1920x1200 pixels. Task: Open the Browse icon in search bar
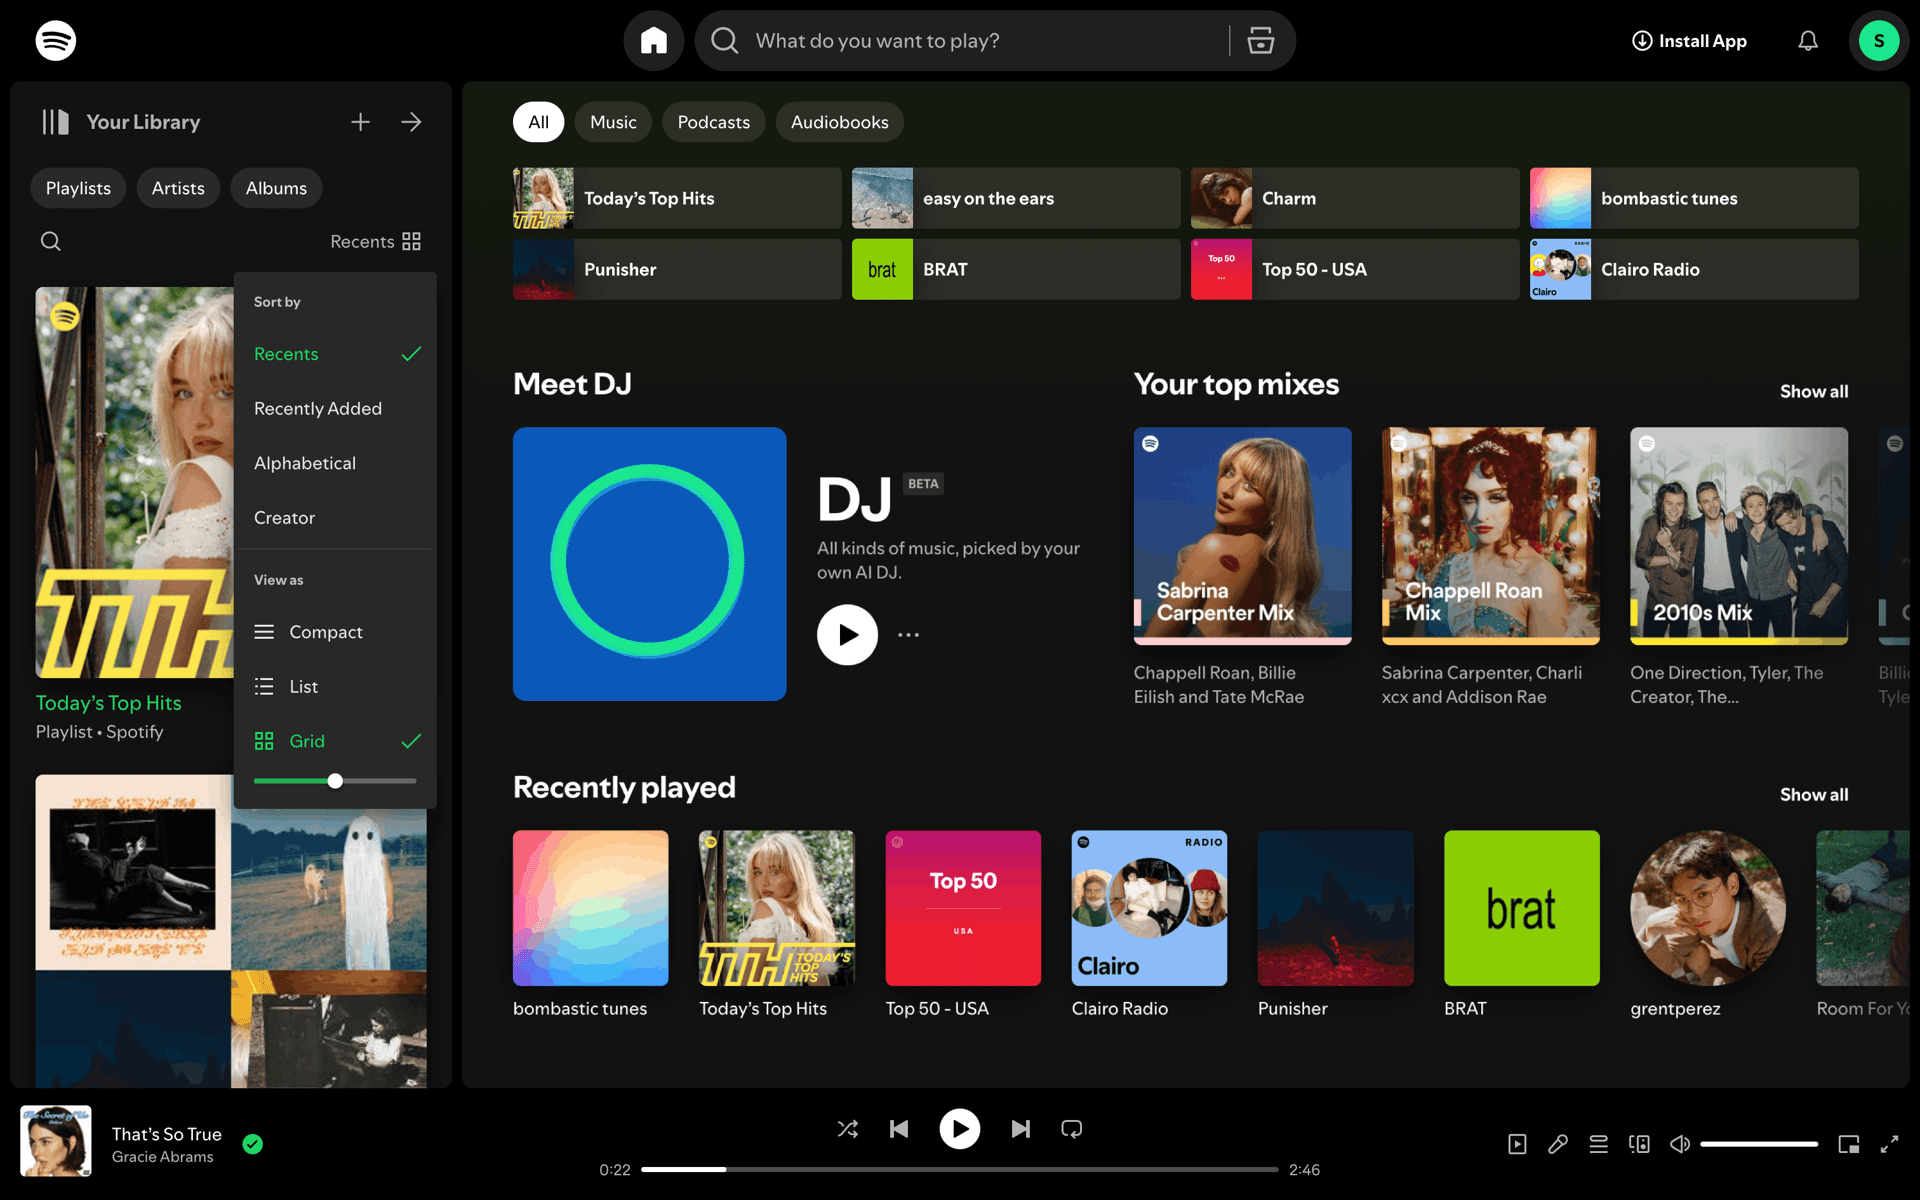click(x=1261, y=41)
